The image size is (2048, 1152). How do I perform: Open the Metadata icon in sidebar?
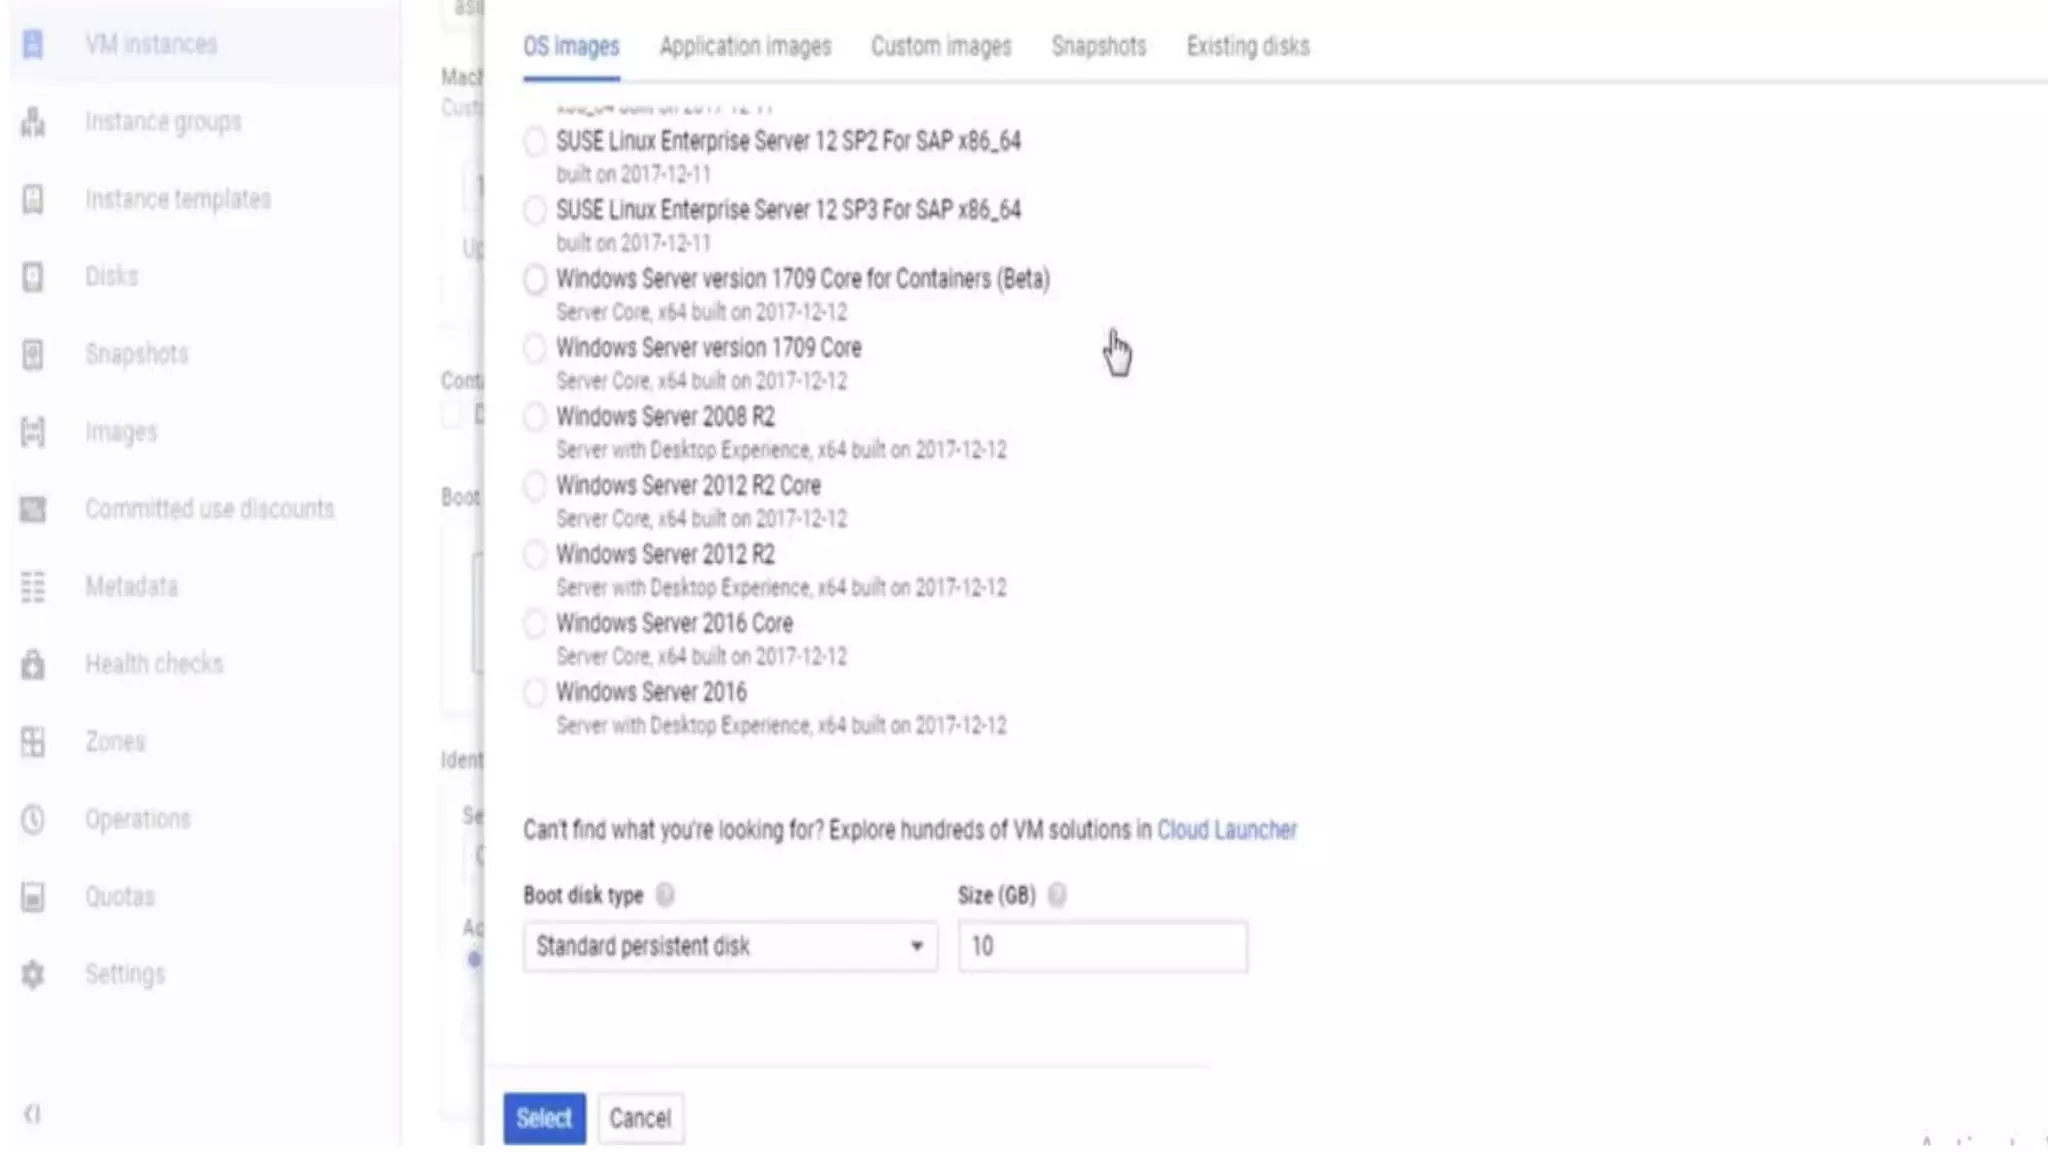(33, 587)
